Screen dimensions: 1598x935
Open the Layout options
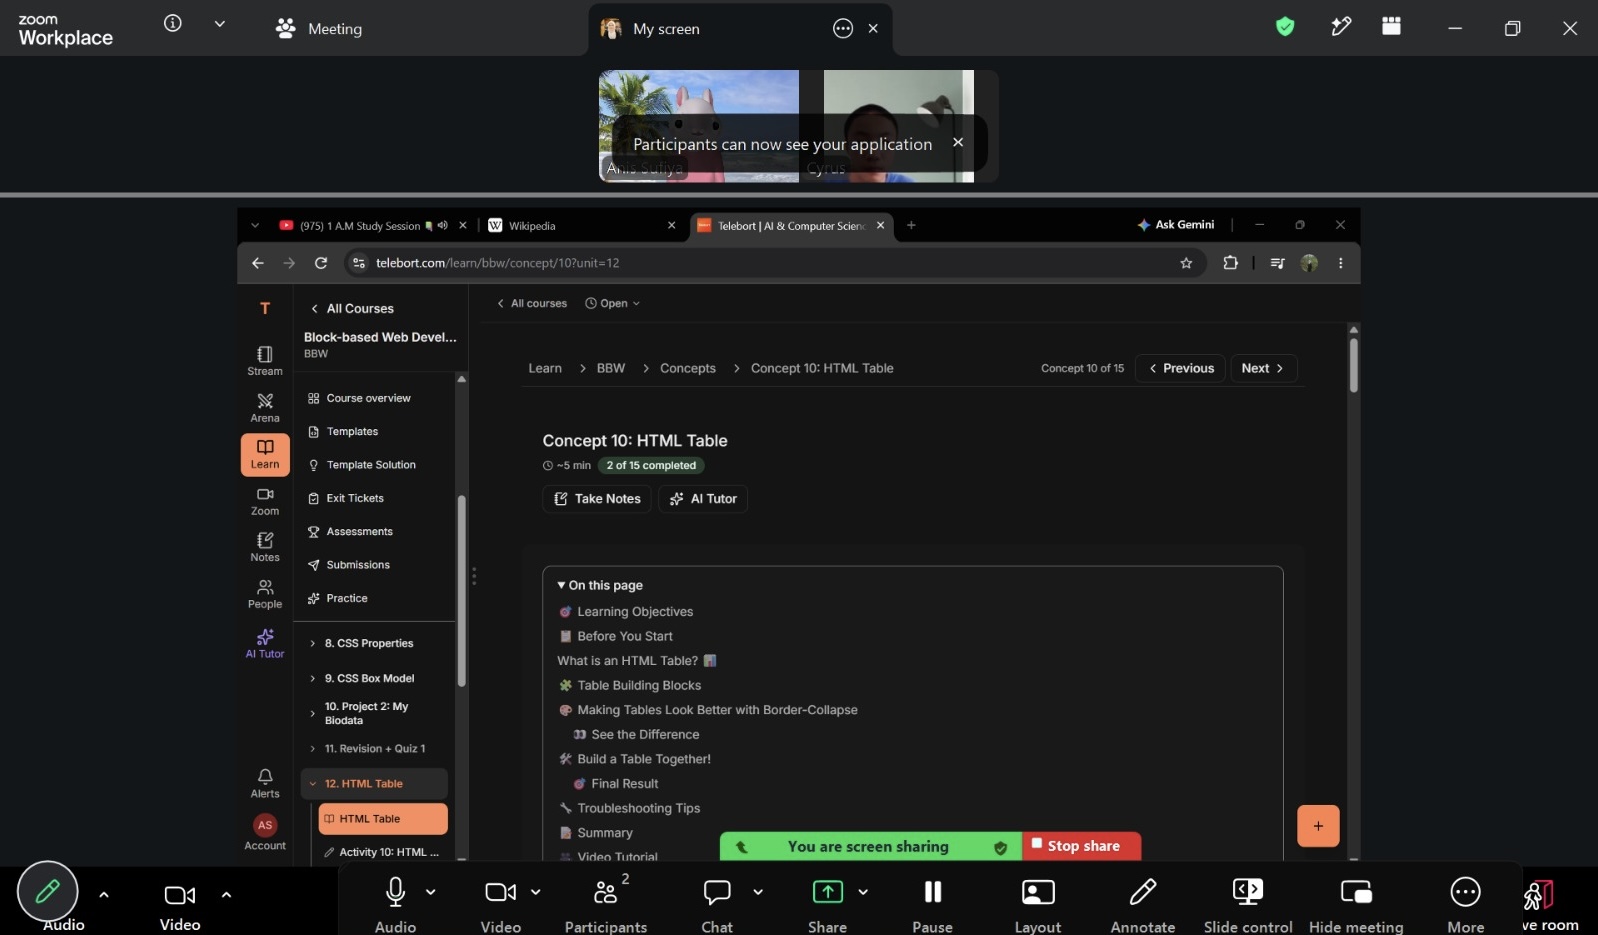pyautogui.click(x=1038, y=904)
